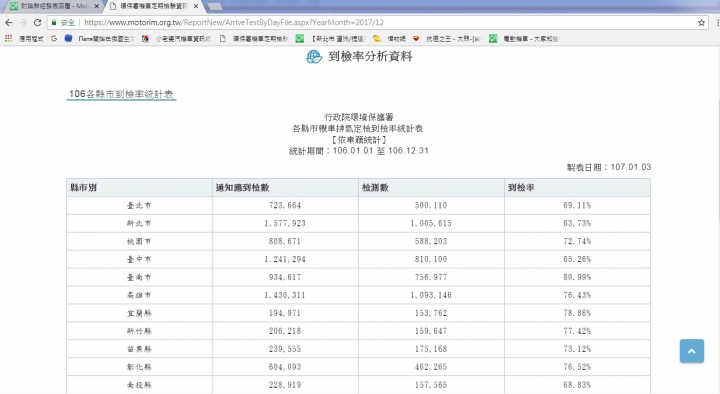720x394 pixels.
Task: Select the 苗栗縣 row label
Action: (139, 349)
